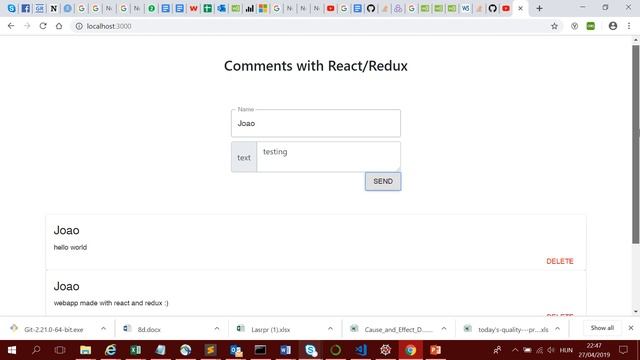Open downloaded Git-2.21.0-64-bit.exe file
The width and height of the screenshot is (640, 360).
point(53,329)
